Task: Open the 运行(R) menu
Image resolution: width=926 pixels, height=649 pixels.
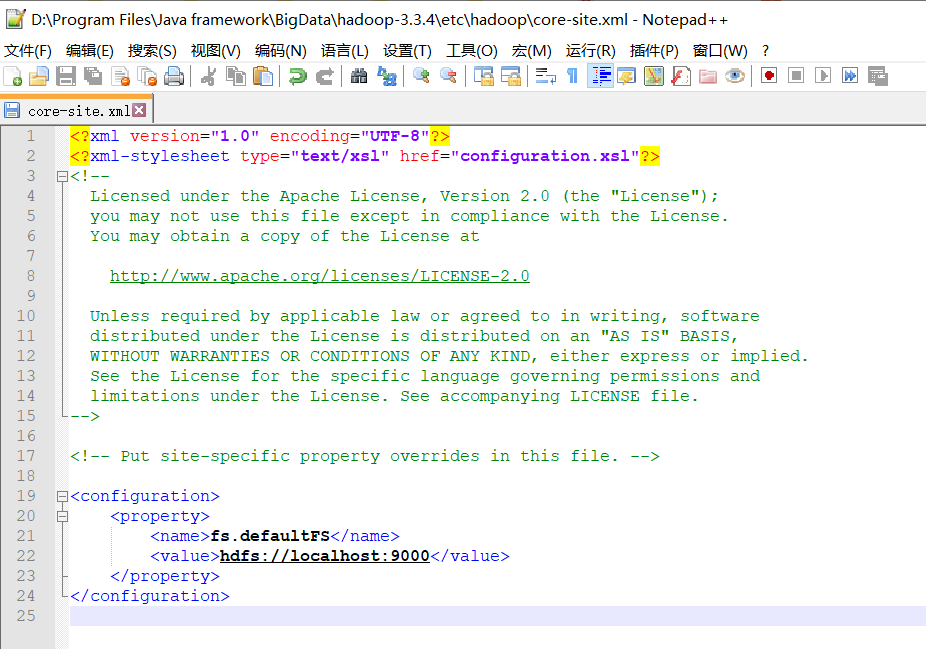Action: 591,51
